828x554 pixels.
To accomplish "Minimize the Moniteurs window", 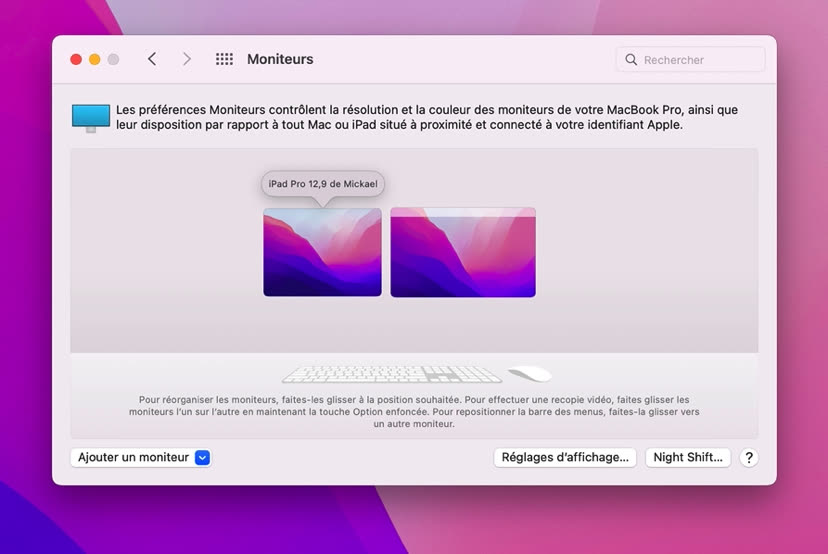I will click(x=95, y=59).
